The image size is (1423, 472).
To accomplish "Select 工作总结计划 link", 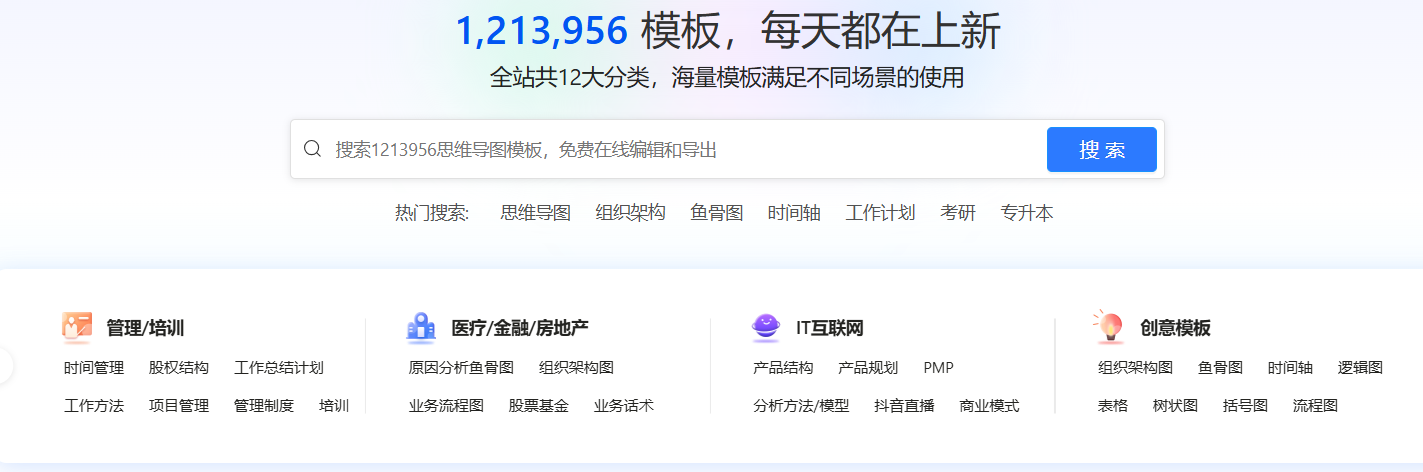I will [x=279, y=368].
